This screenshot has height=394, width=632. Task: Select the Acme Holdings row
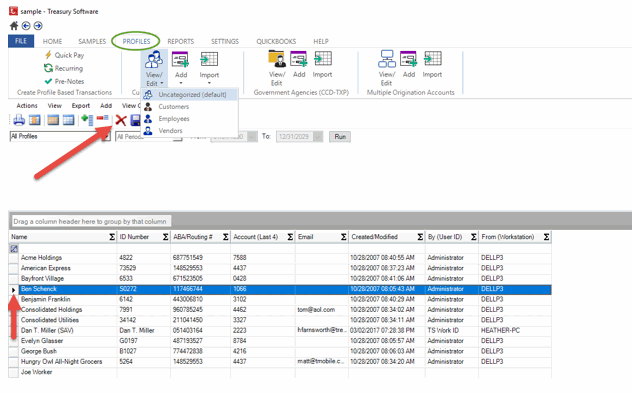280,258
